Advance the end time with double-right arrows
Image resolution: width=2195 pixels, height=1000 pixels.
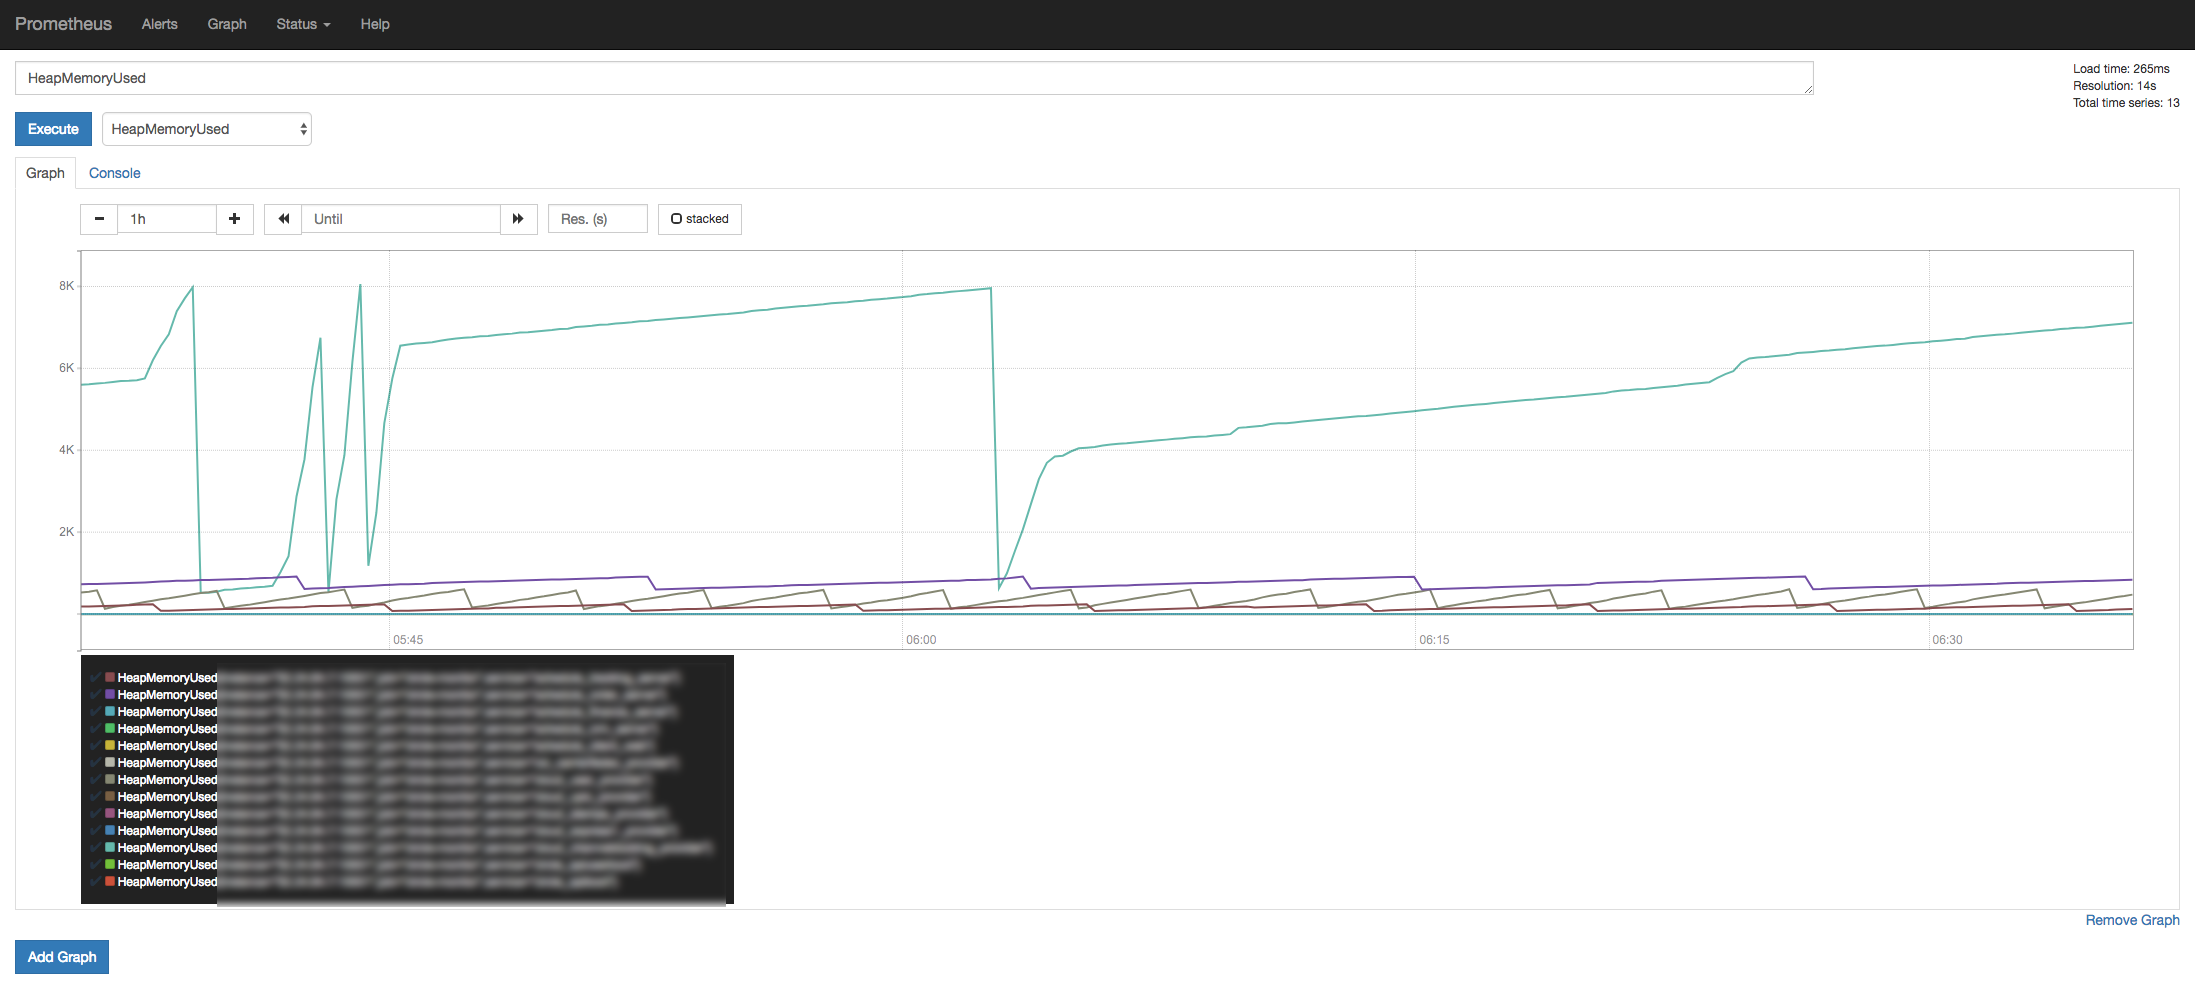(518, 219)
